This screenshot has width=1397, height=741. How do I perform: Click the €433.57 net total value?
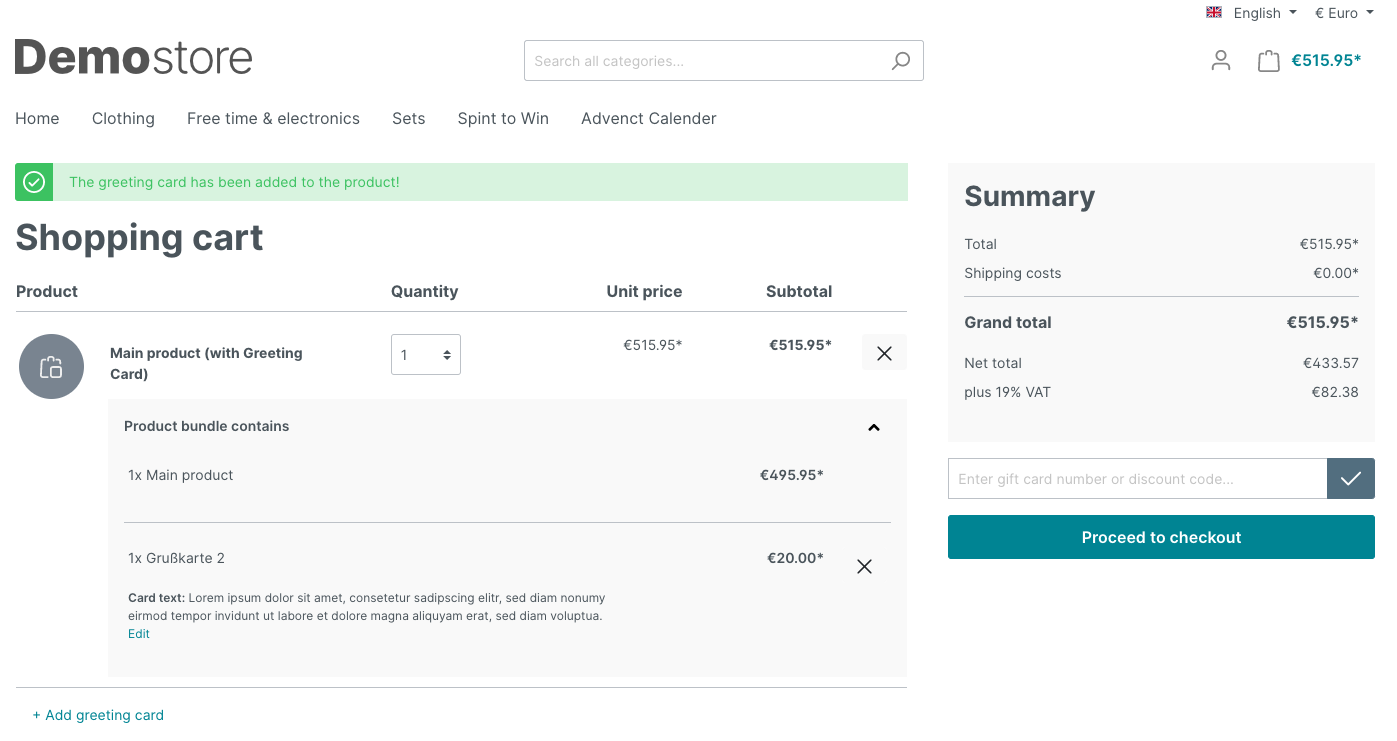pos(1330,363)
